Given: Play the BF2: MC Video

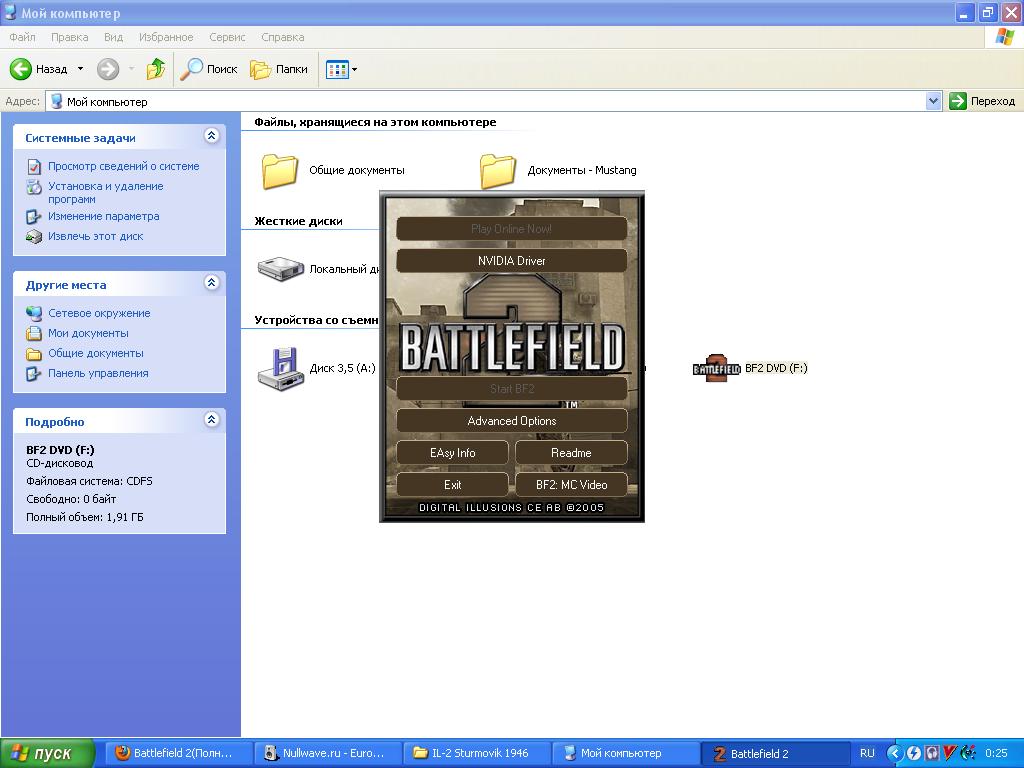Looking at the screenshot, I should pyautogui.click(x=571, y=485).
